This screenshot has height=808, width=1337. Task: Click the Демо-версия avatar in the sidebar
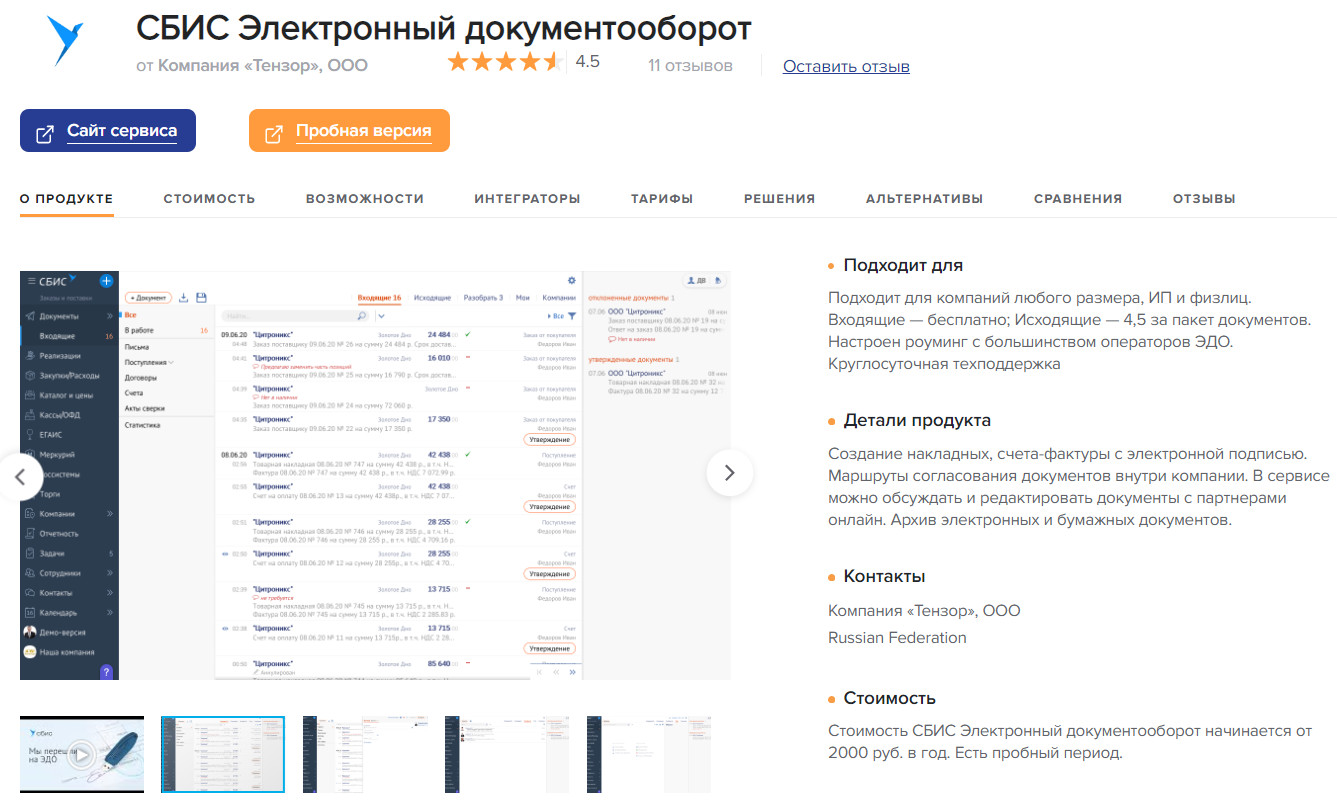click(30, 632)
